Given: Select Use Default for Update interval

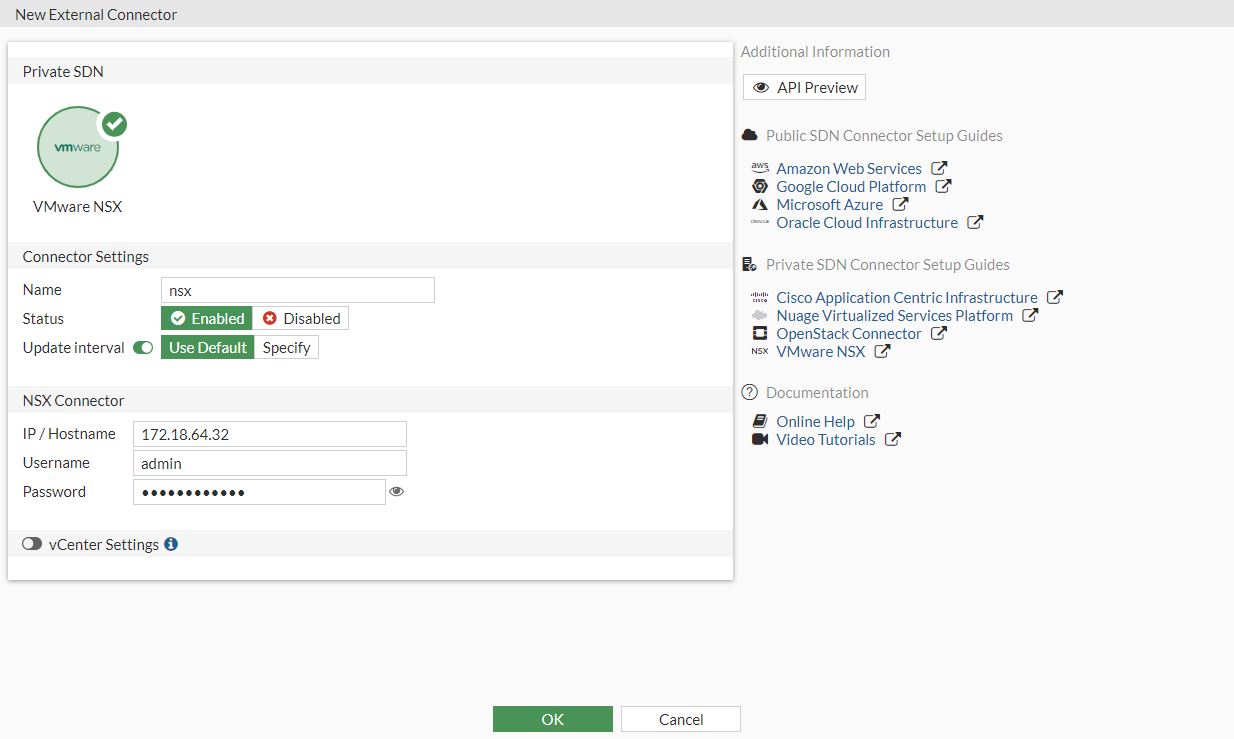Looking at the screenshot, I should (208, 347).
